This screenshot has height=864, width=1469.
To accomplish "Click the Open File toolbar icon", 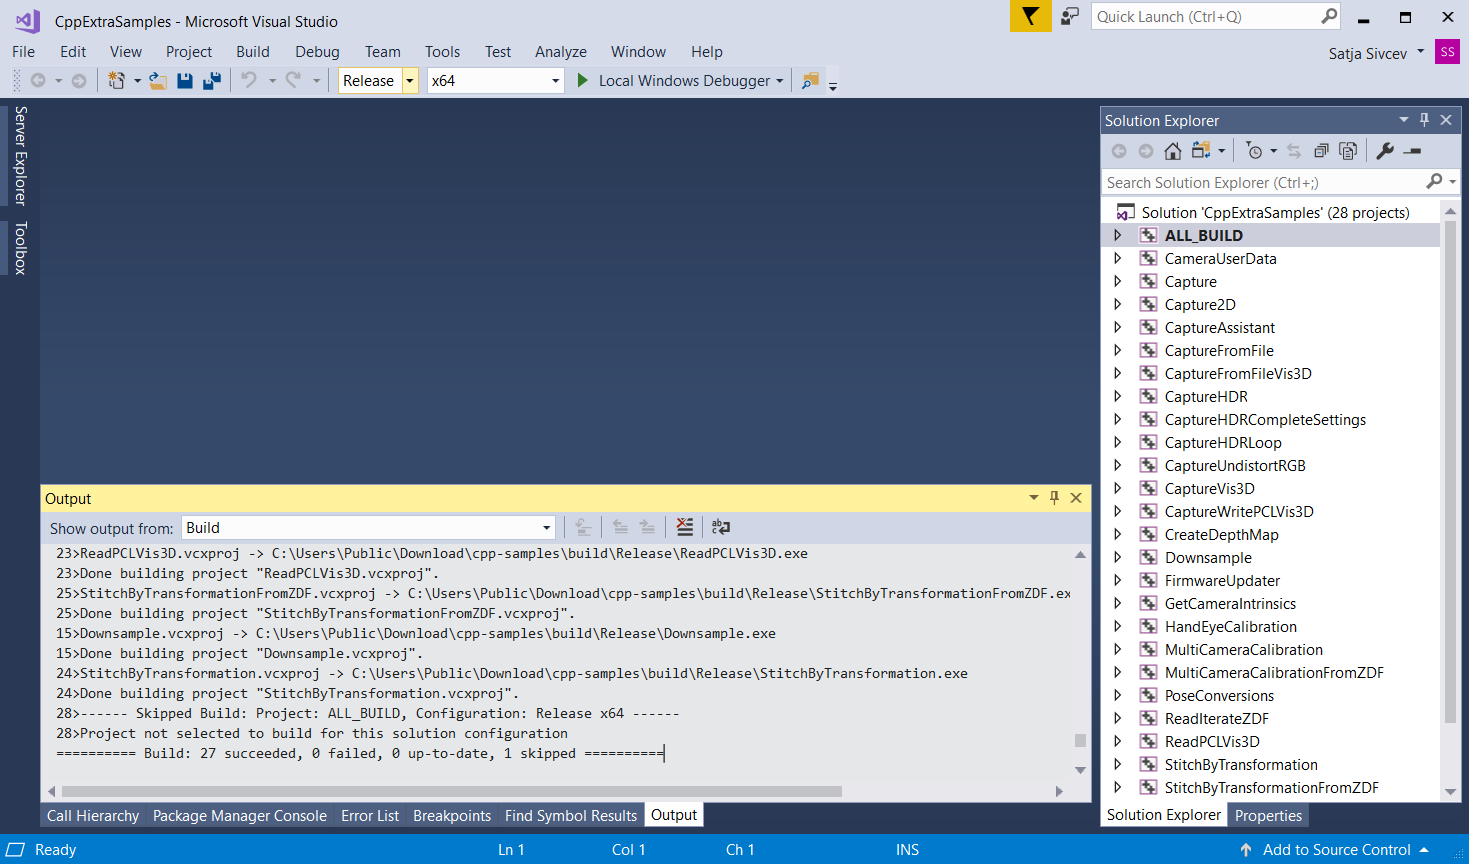I will 158,80.
